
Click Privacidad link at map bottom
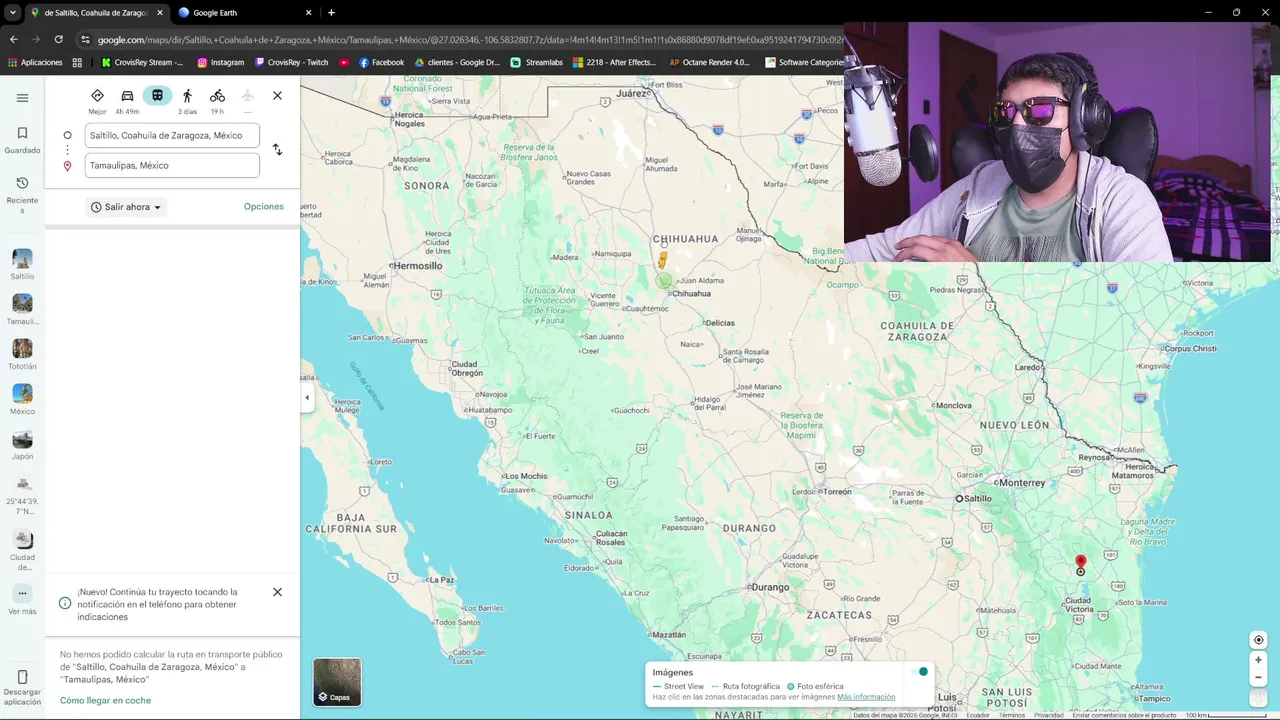(1049, 715)
